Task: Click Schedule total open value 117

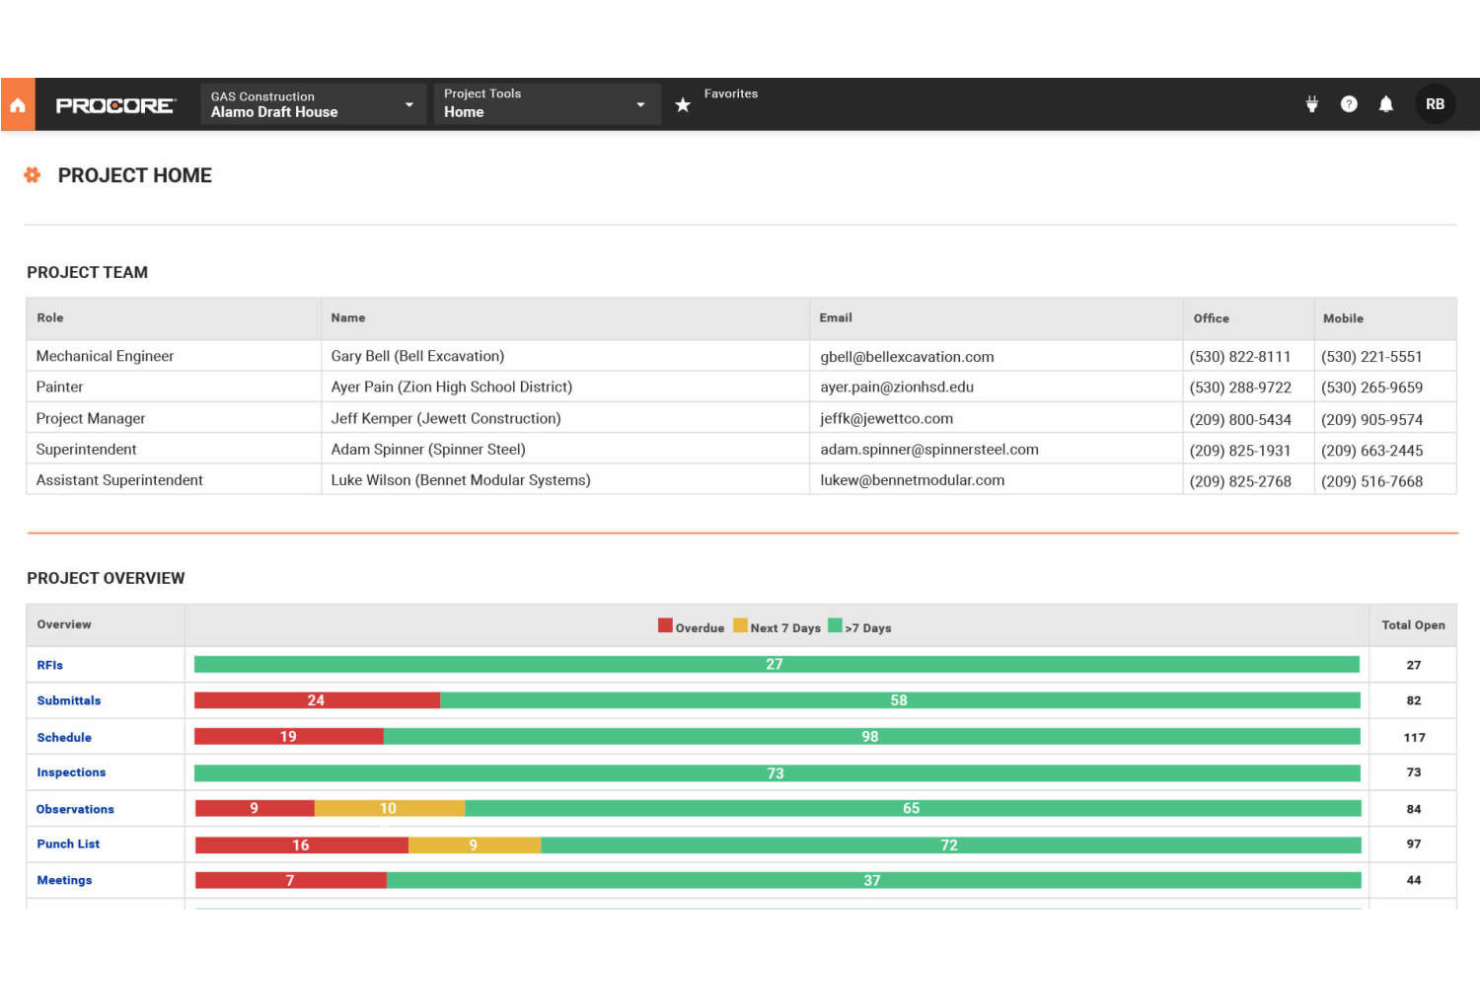Action: coord(1414,738)
